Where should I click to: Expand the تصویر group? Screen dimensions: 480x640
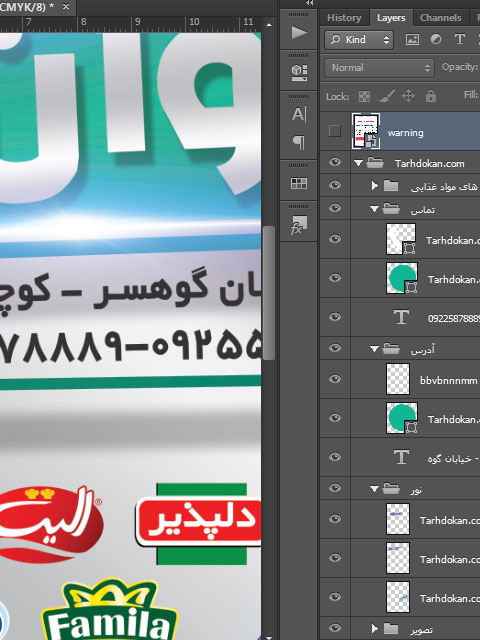[374, 629]
